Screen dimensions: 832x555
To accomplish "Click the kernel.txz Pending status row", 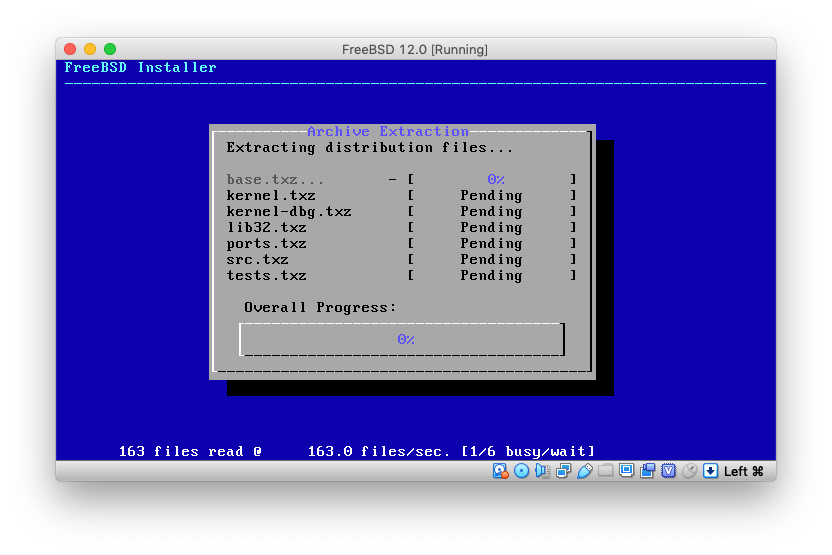I will 491,196.
